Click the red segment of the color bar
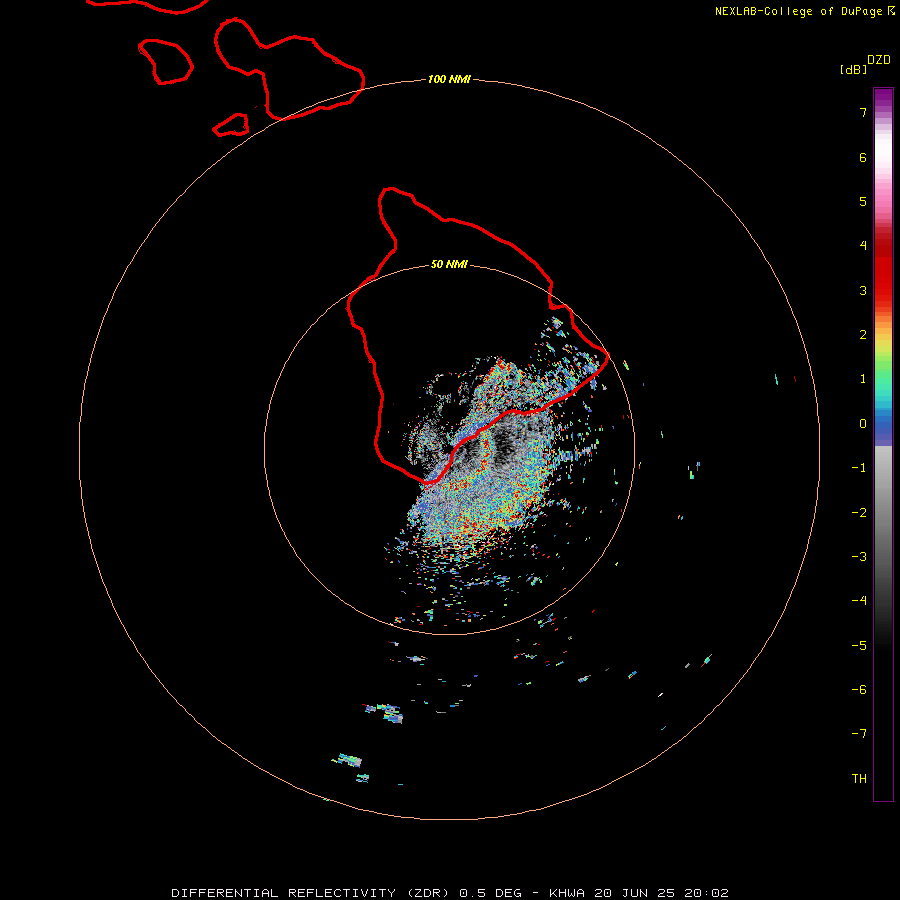The width and height of the screenshot is (900, 900). [883, 267]
